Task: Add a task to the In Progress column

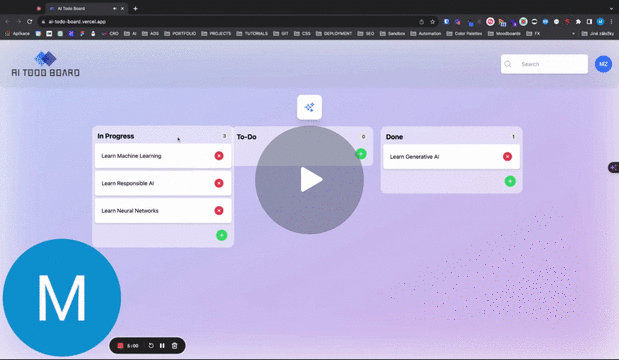Action: pyautogui.click(x=221, y=235)
